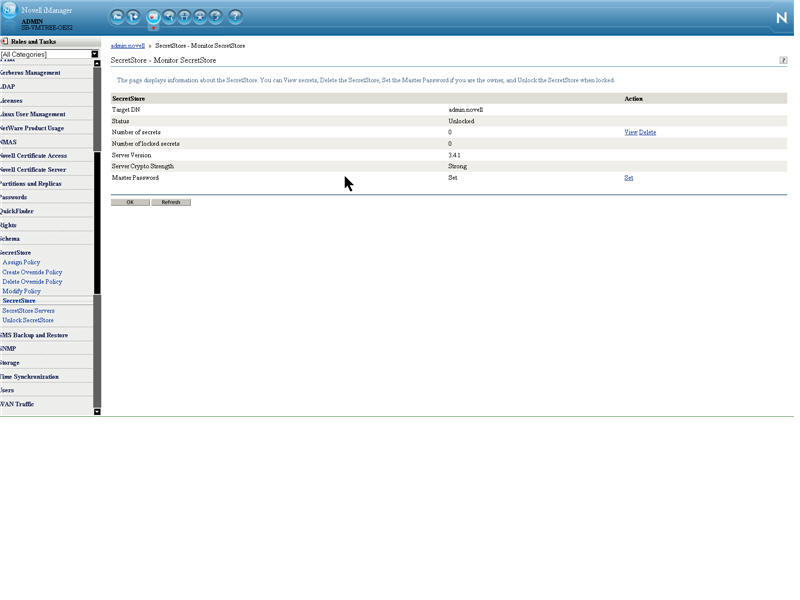Open the All Categories dropdown
The image size is (800, 600).
(49, 54)
